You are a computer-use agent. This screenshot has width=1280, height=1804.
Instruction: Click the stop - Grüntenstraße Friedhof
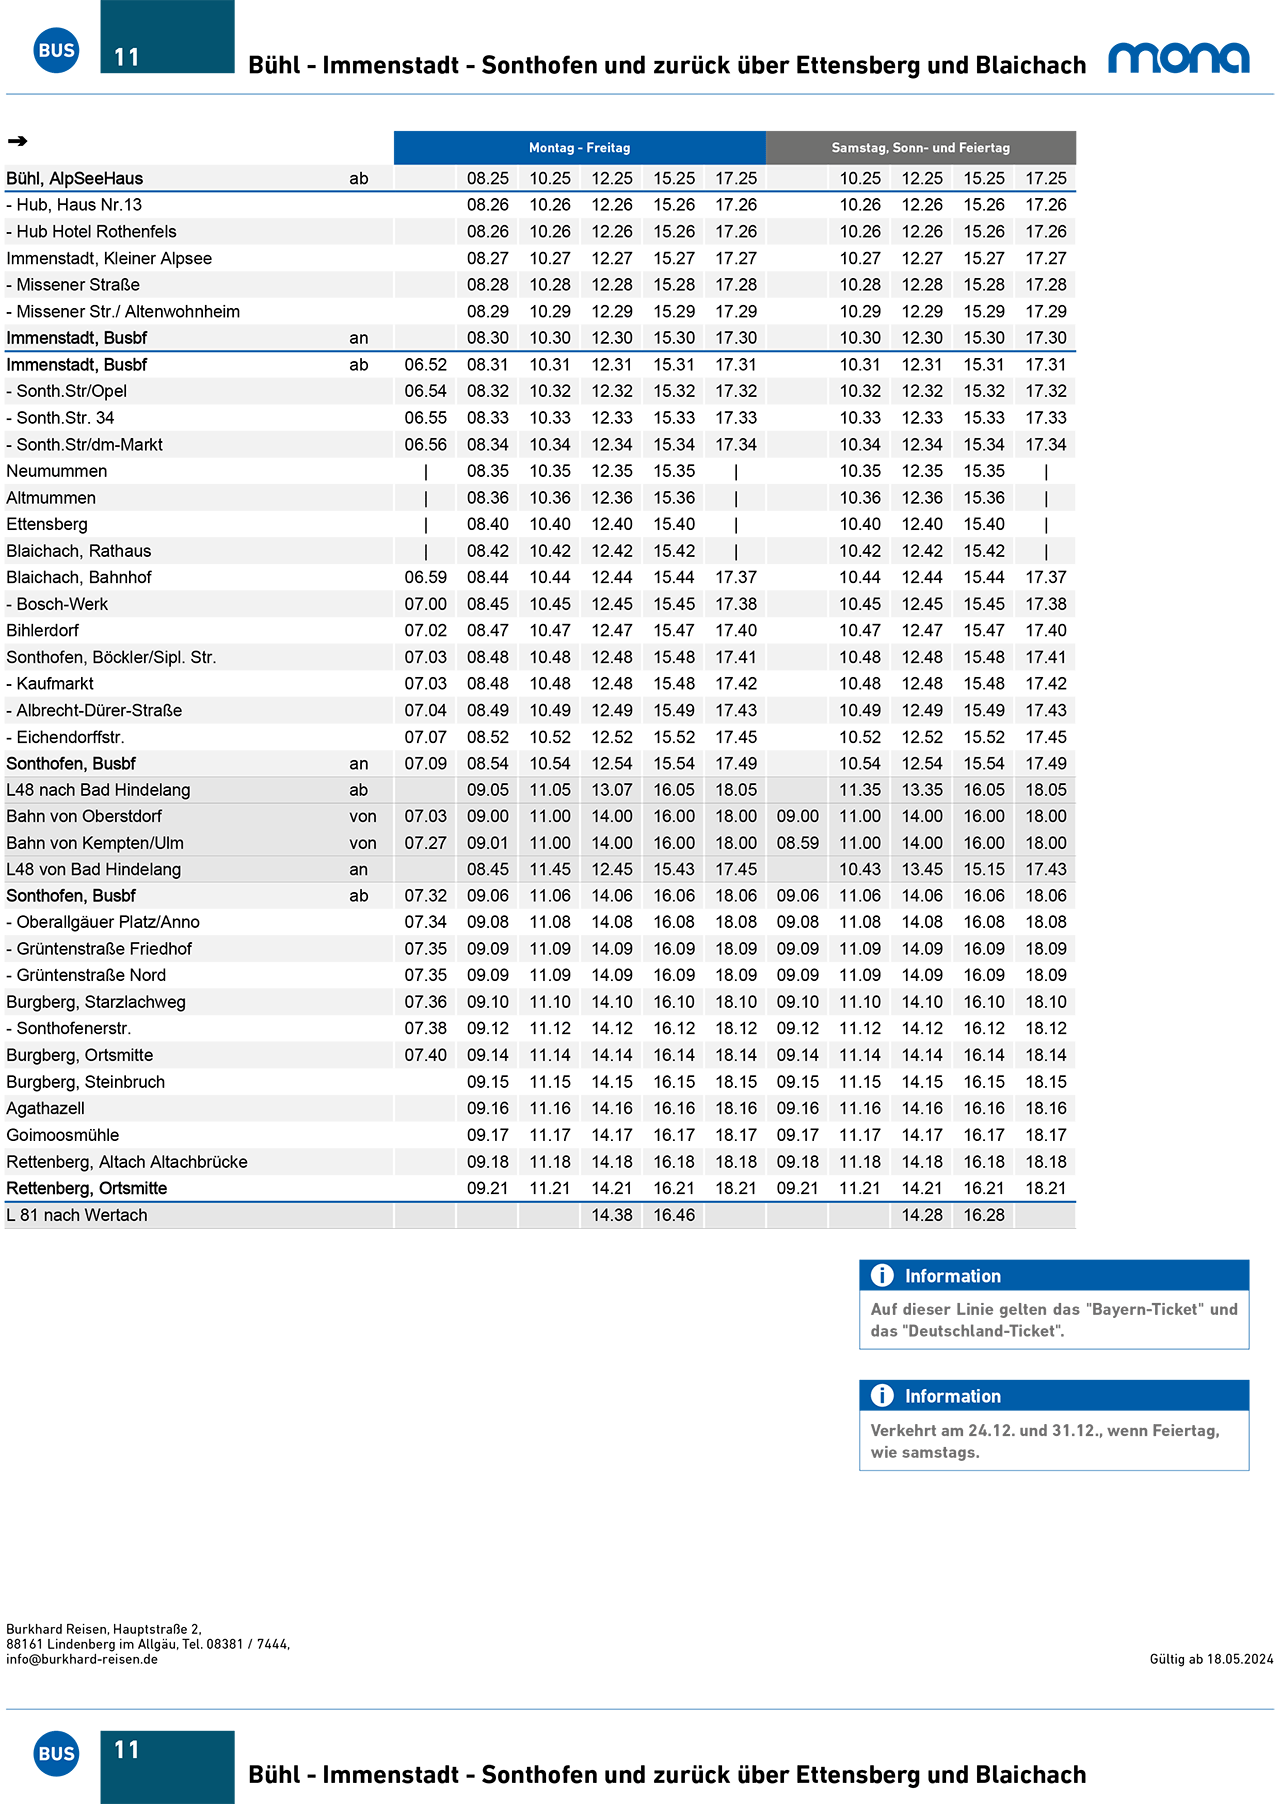[x=99, y=948]
